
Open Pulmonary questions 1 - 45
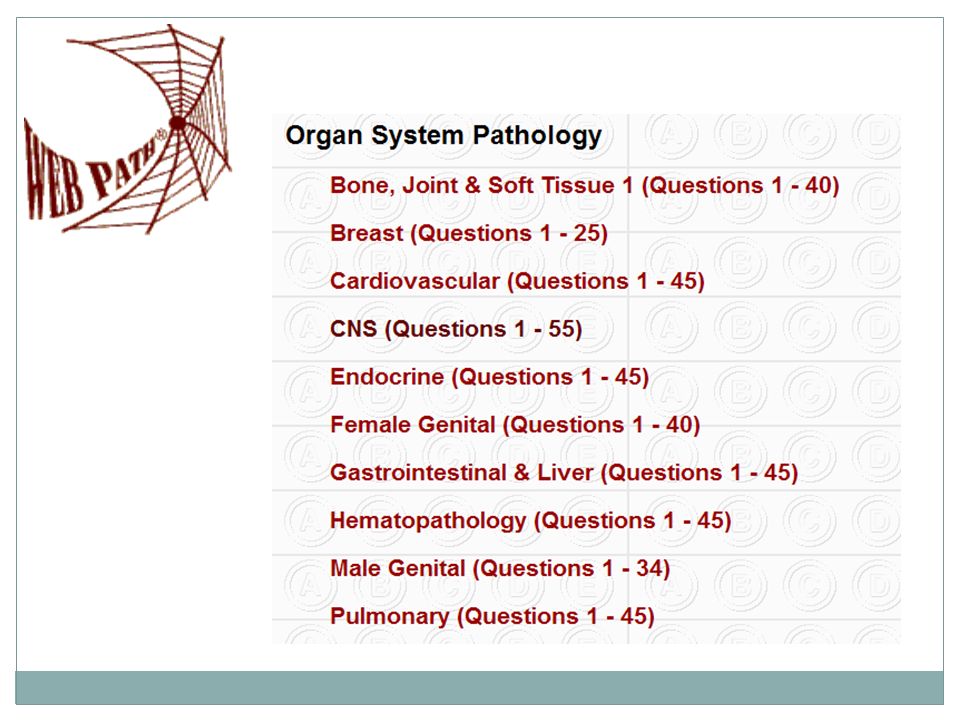[492, 616]
